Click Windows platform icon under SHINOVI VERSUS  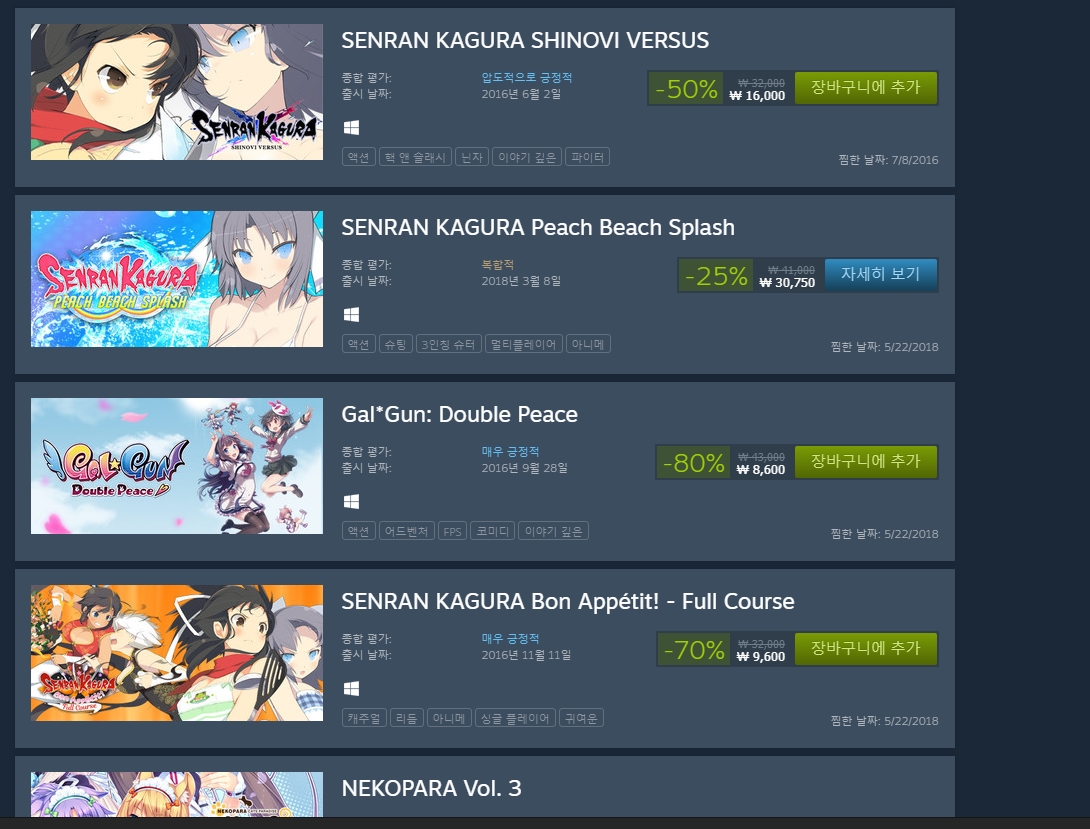pyautogui.click(x=351, y=128)
